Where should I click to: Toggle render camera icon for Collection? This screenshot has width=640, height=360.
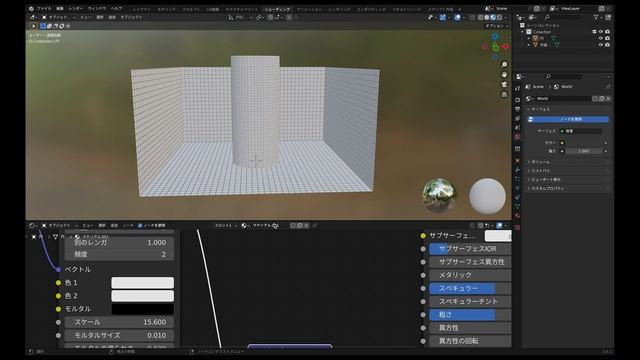coord(607,31)
